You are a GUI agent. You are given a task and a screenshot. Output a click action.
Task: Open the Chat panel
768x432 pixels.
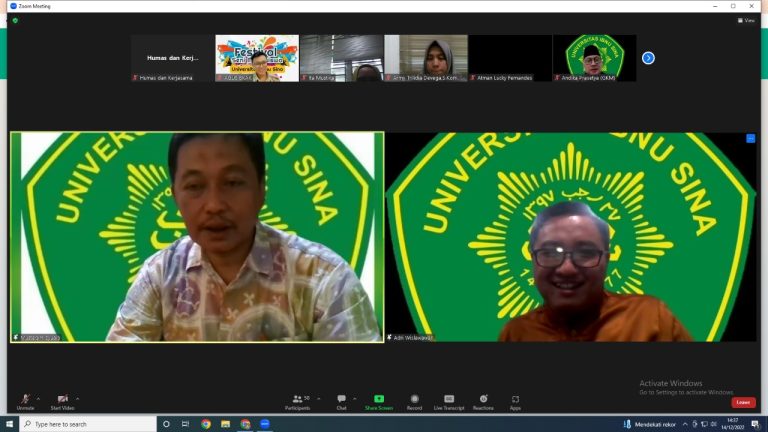[x=341, y=402]
